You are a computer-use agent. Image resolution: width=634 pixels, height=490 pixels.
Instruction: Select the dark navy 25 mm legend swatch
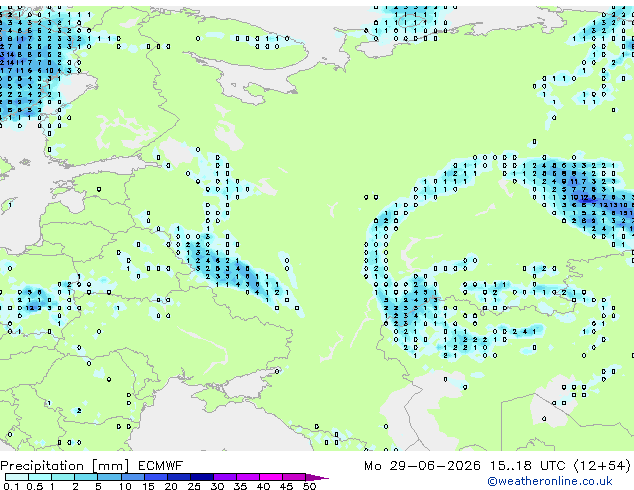pos(201,477)
